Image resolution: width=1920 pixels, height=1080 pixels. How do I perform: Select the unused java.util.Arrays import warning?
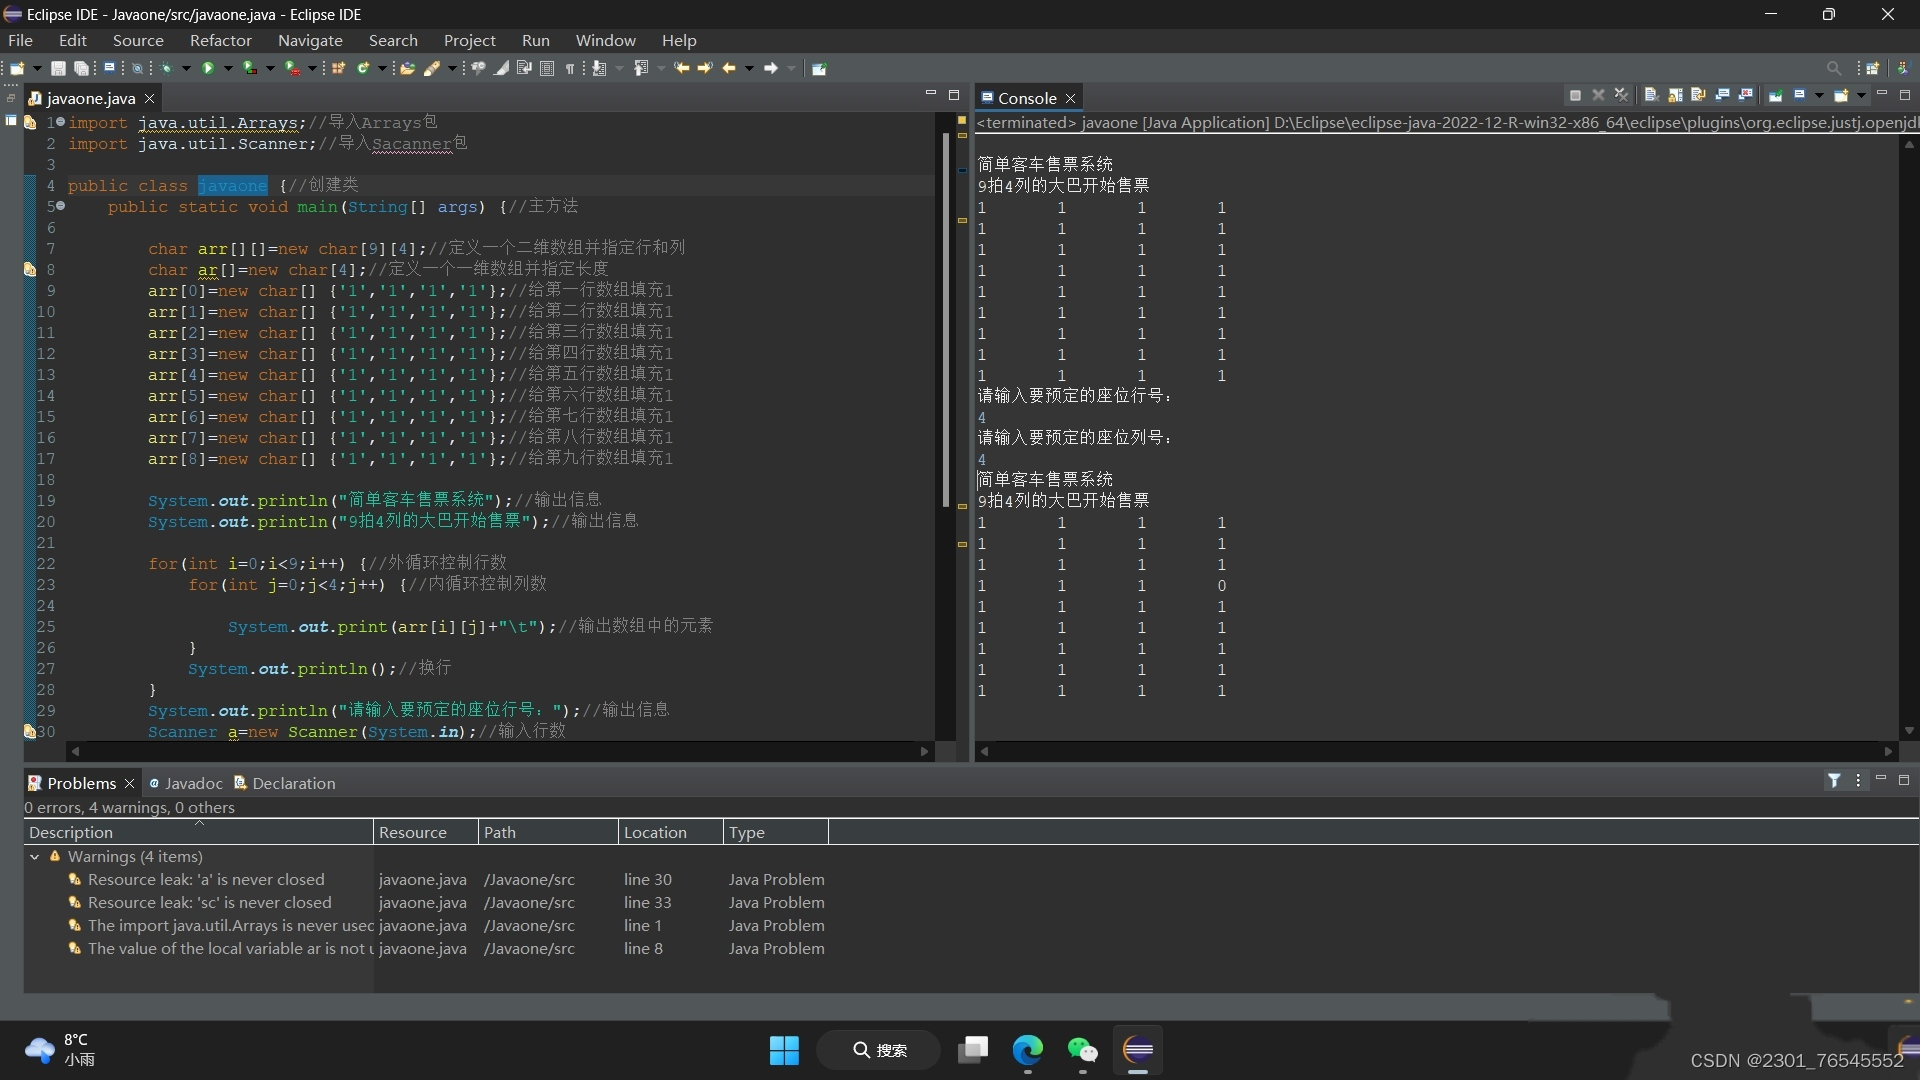point(230,925)
